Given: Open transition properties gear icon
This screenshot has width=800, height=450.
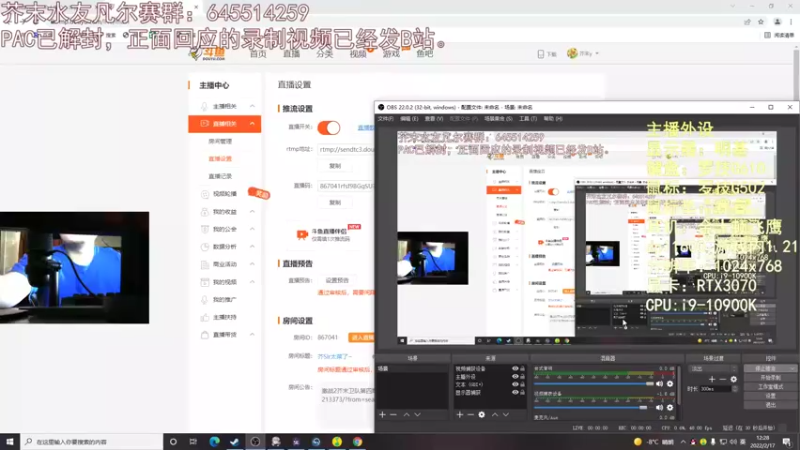Looking at the screenshot, I should click(734, 379).
